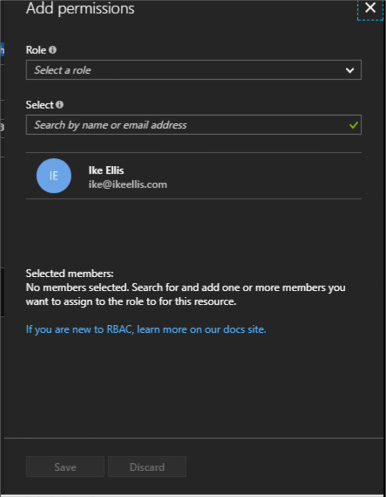Click the info icon beside Role
This screenshot has height=497, width=386.
click(x=52, y=50)
